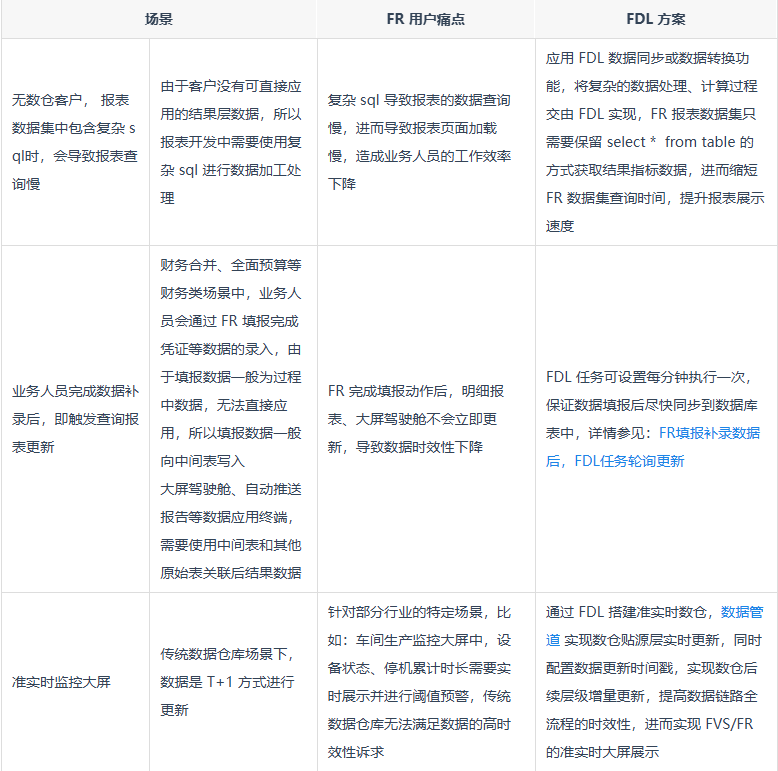This screenshot has width=778, height=771.
Task: Select the 无数仓客户 scenario cell
Action: point(75,142)
